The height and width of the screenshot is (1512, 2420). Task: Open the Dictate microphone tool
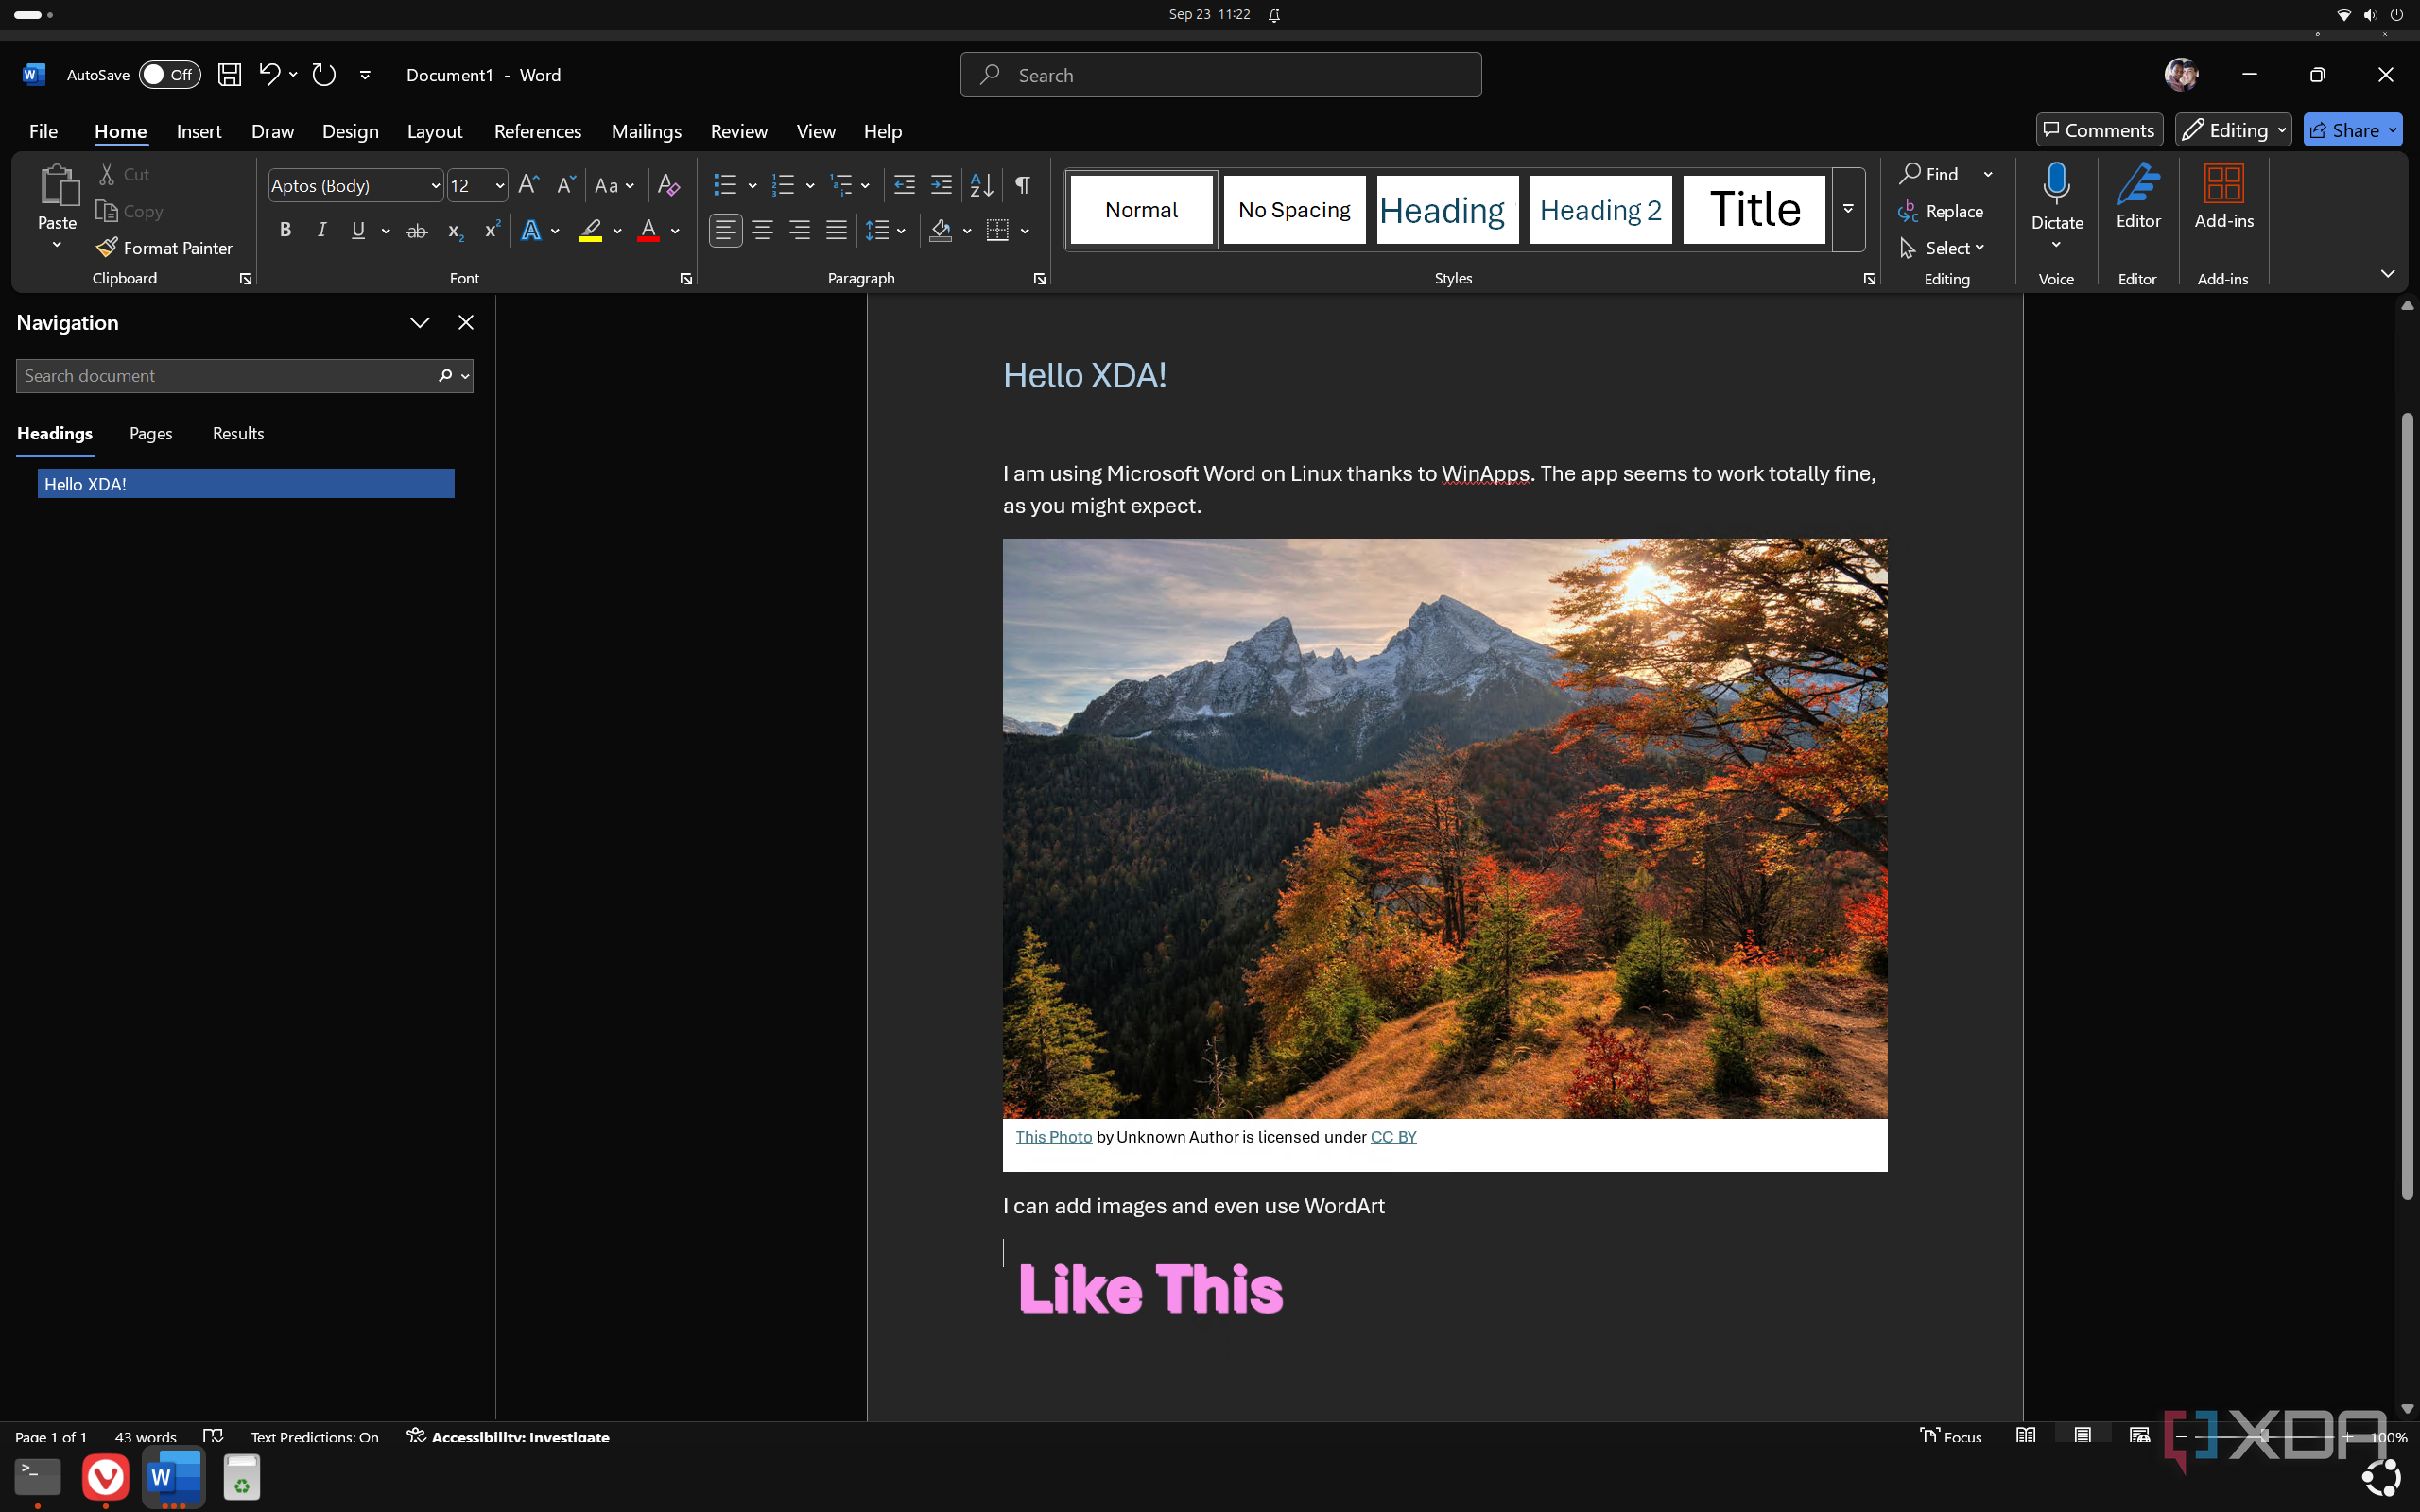pos(2056,186)
